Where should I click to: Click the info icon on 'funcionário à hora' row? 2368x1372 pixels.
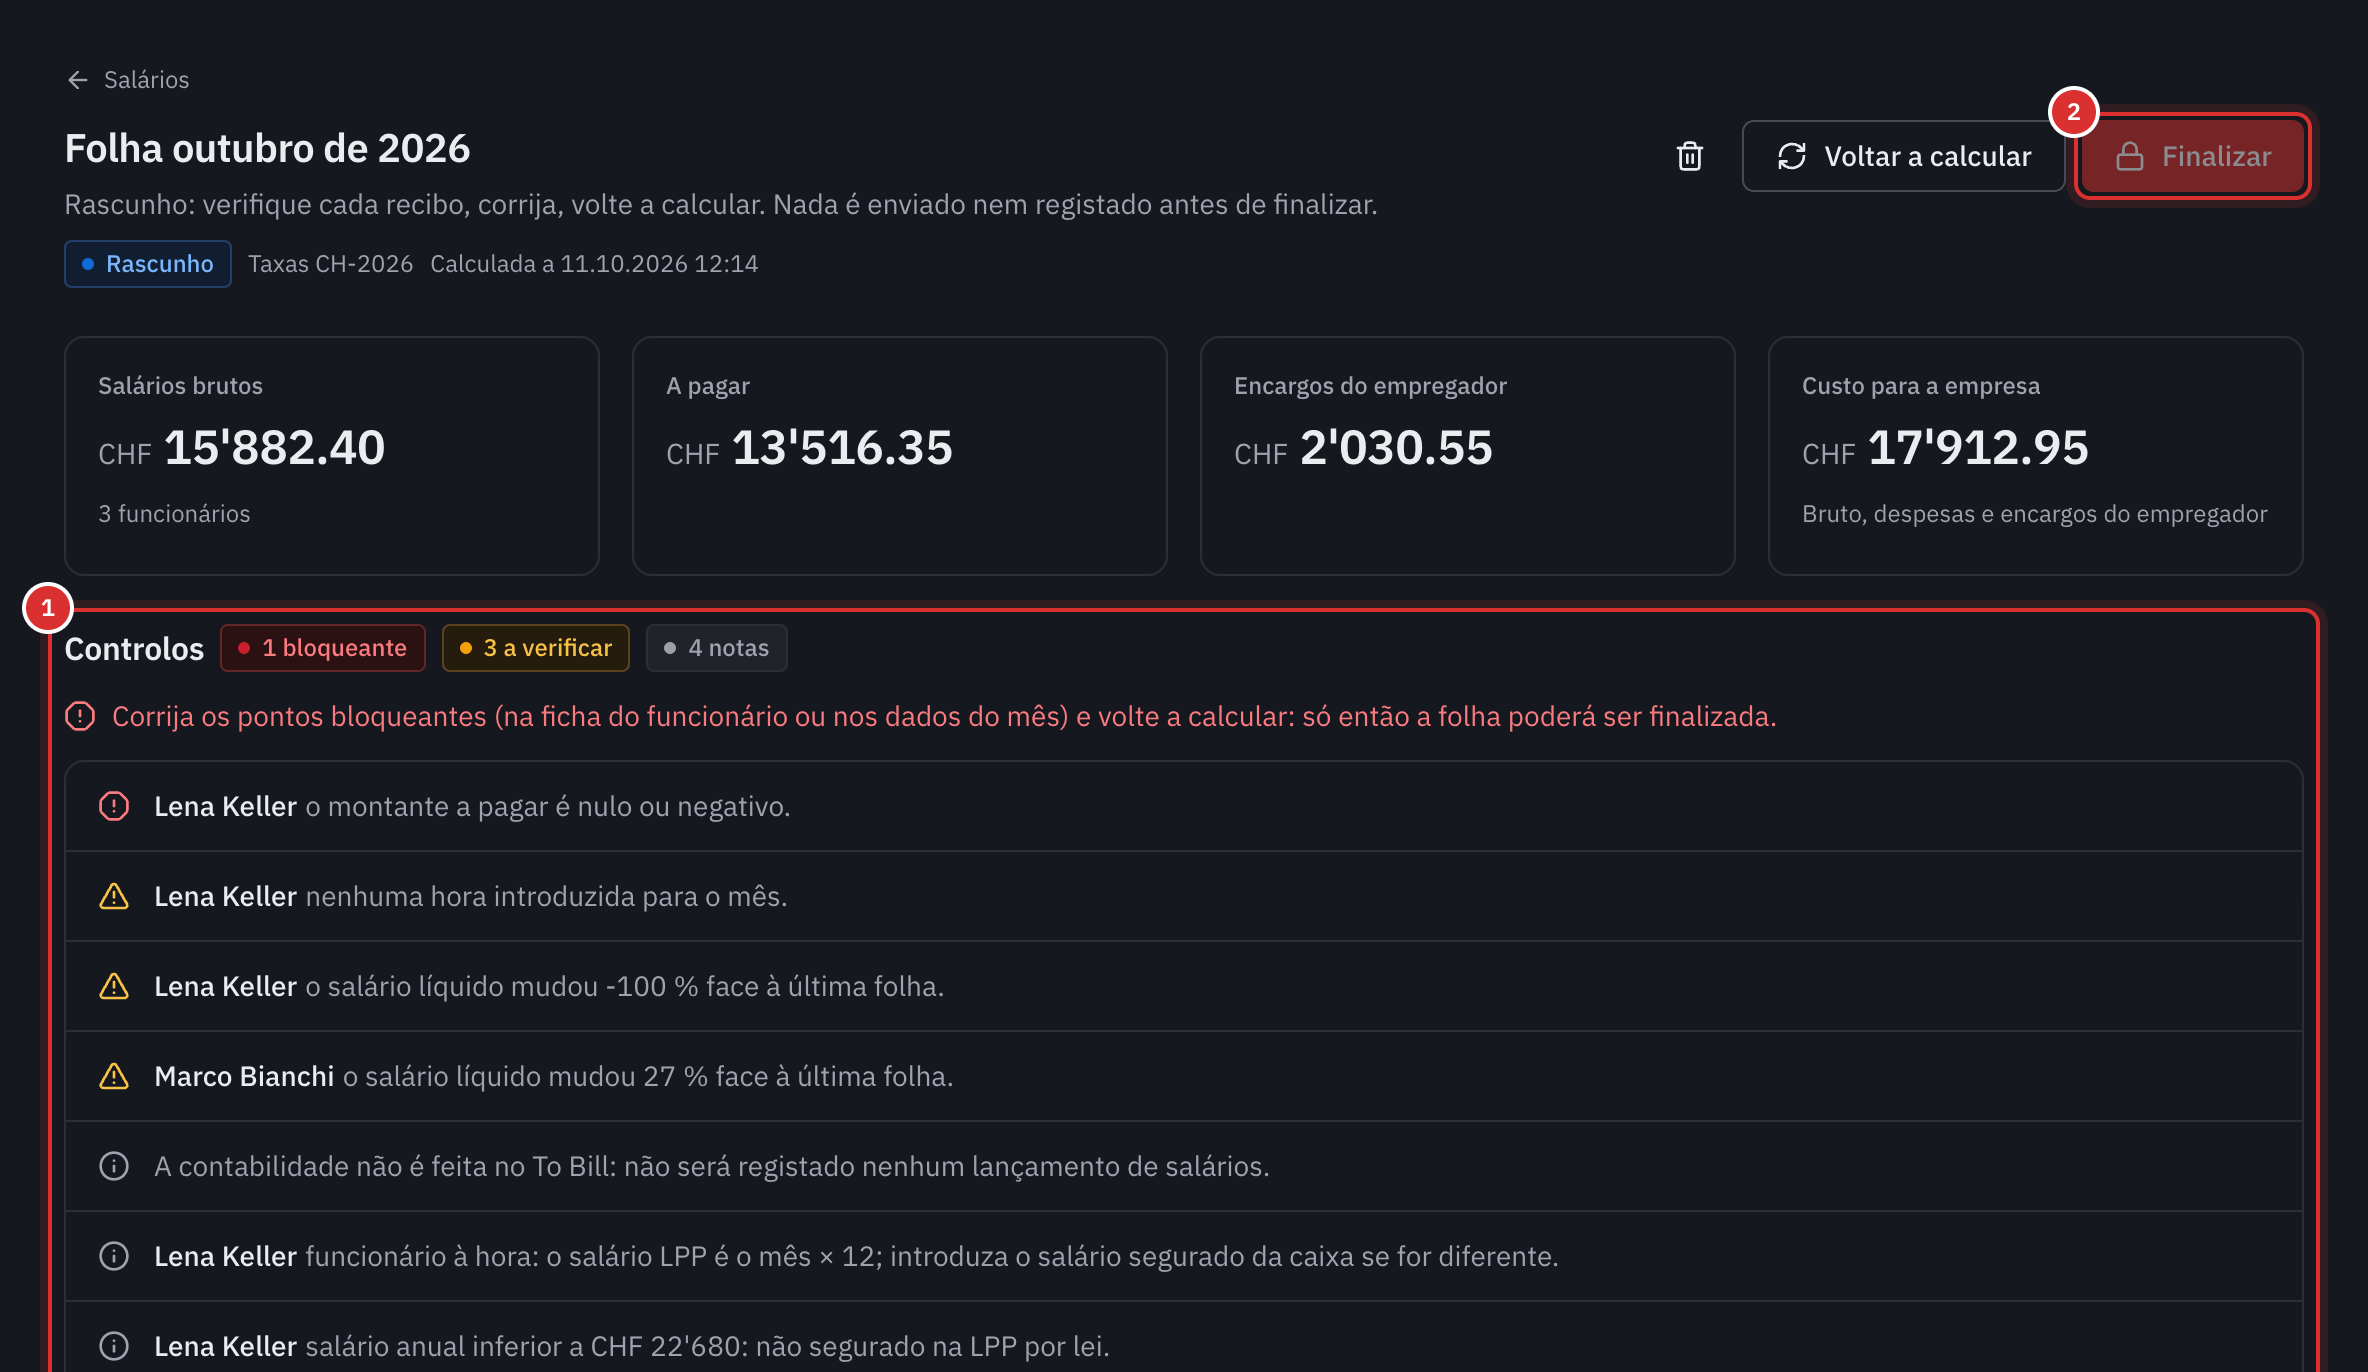click(x=114, y=1256)
